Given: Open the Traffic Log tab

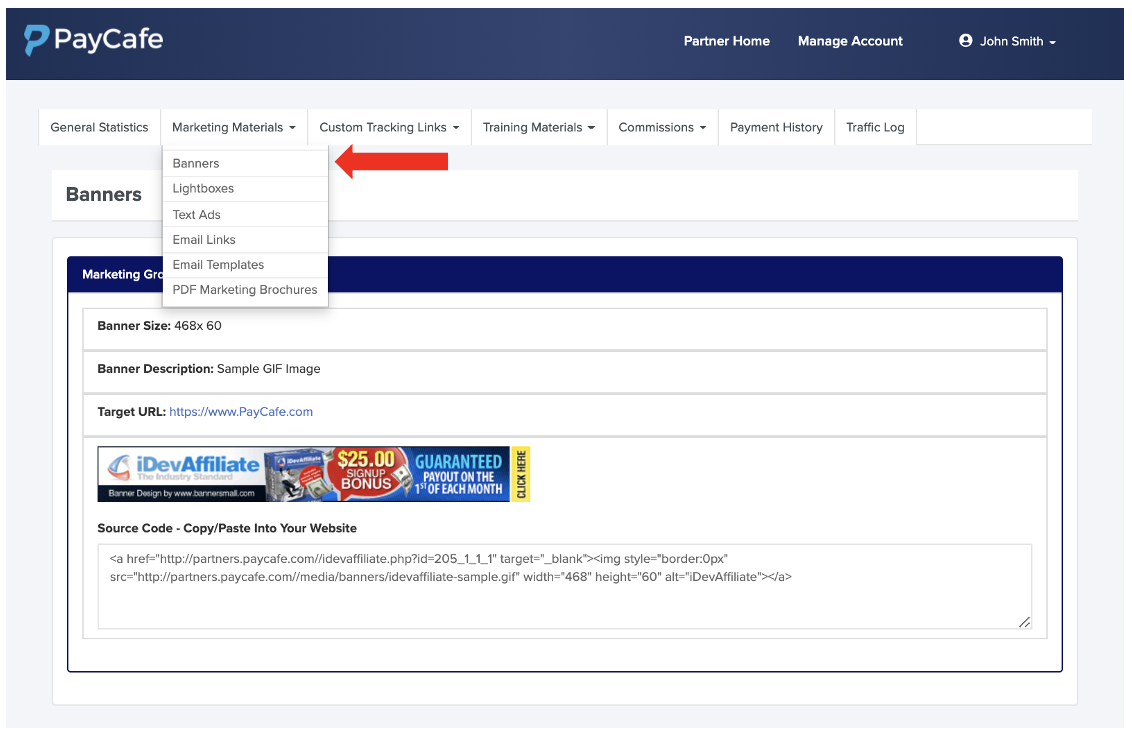Looking at the screenshot, I should [875, 127].
